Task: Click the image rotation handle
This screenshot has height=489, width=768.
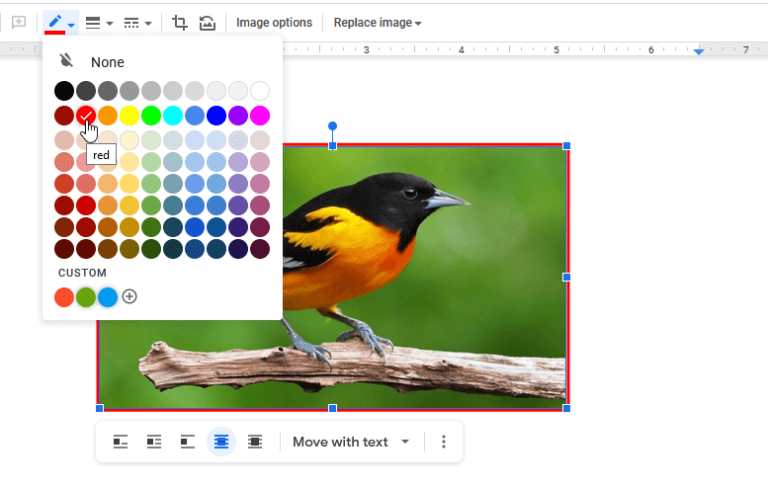Action: click(333, 126)
